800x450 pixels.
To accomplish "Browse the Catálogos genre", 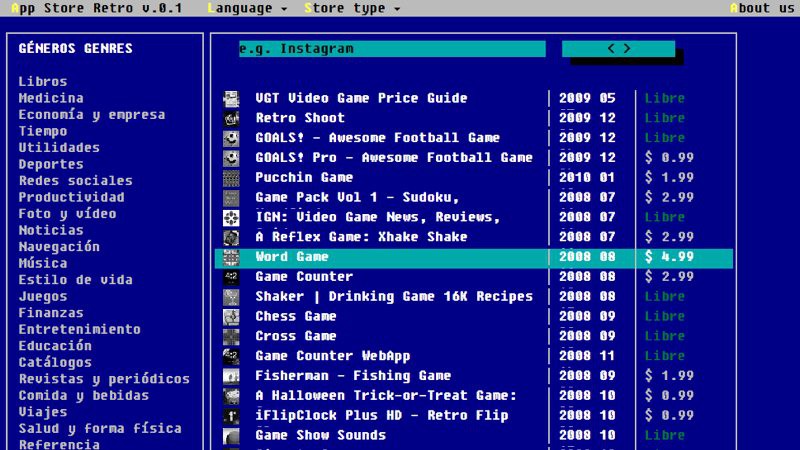I will click(55, 362).
